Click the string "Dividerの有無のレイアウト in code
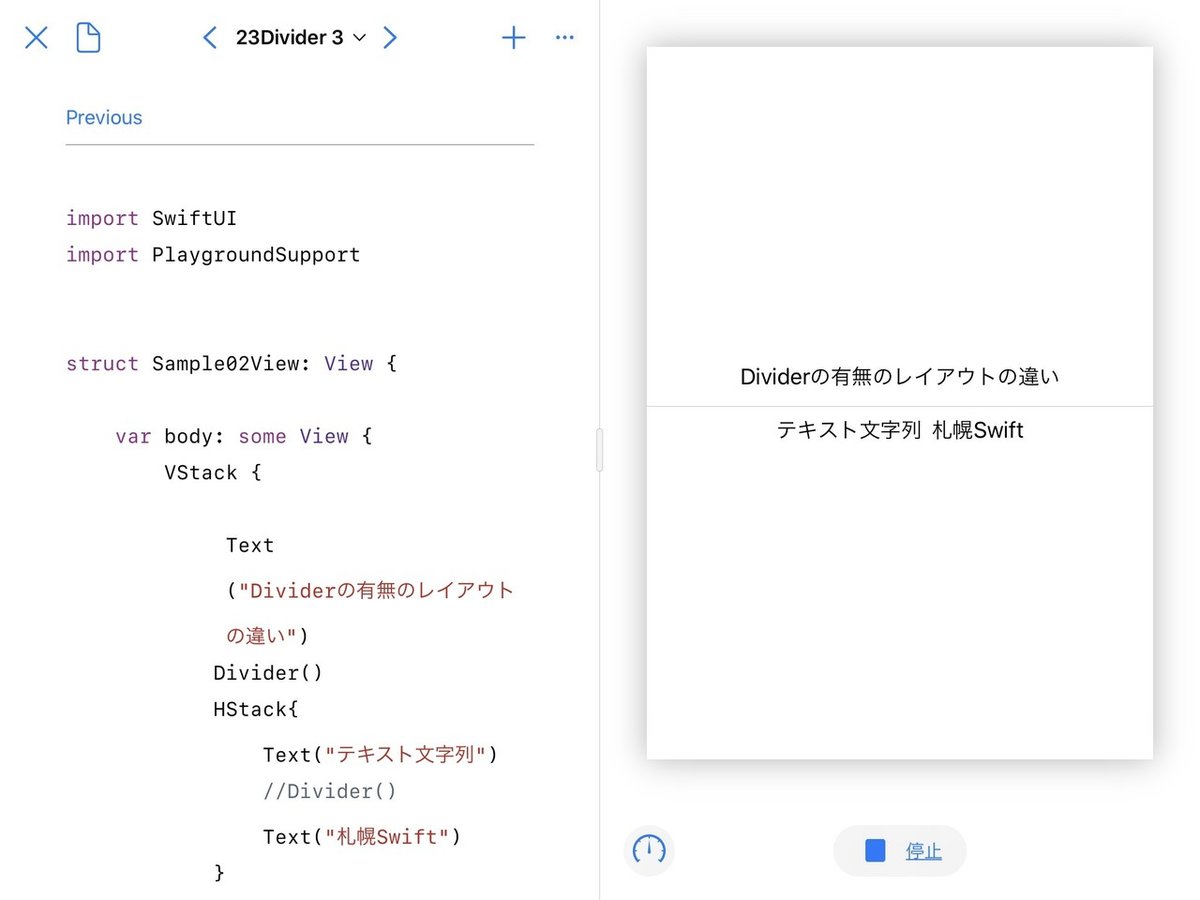The image size is (1200, 900). pos(376,591)
